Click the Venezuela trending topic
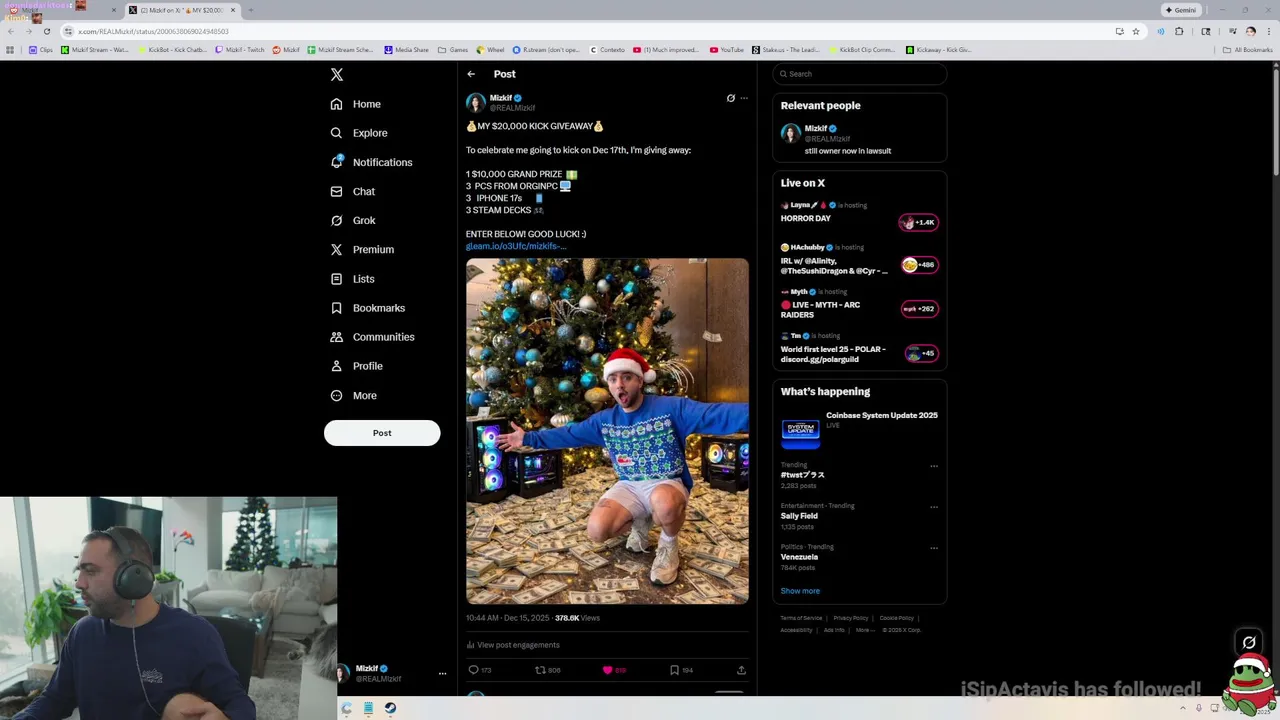The width and height of the screenshot is (1280, 720). pyautogui.click(x=799, y=557)
